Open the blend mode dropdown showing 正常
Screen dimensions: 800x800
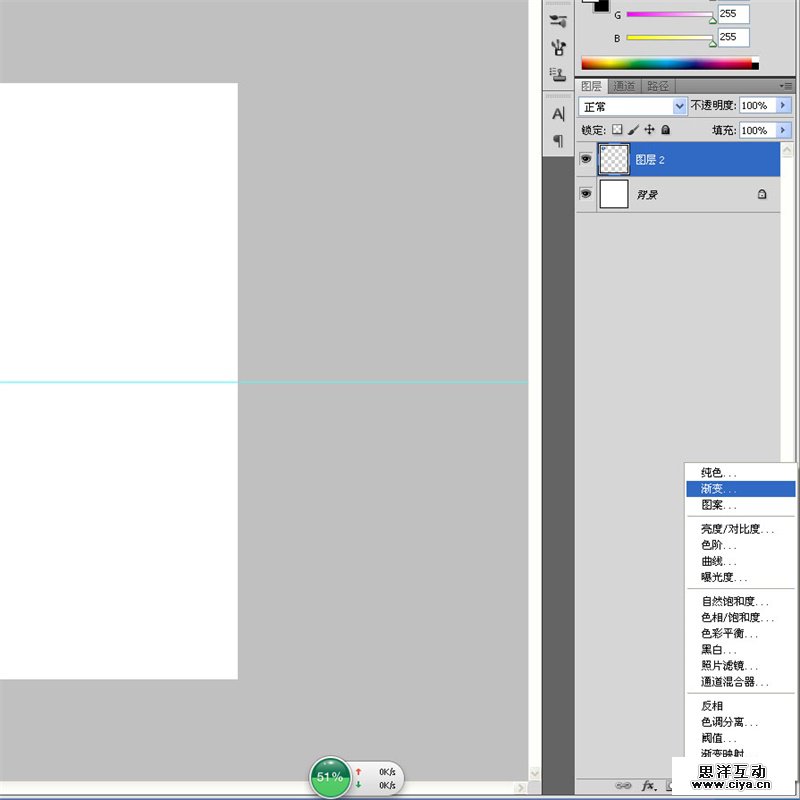pos(633,106)
